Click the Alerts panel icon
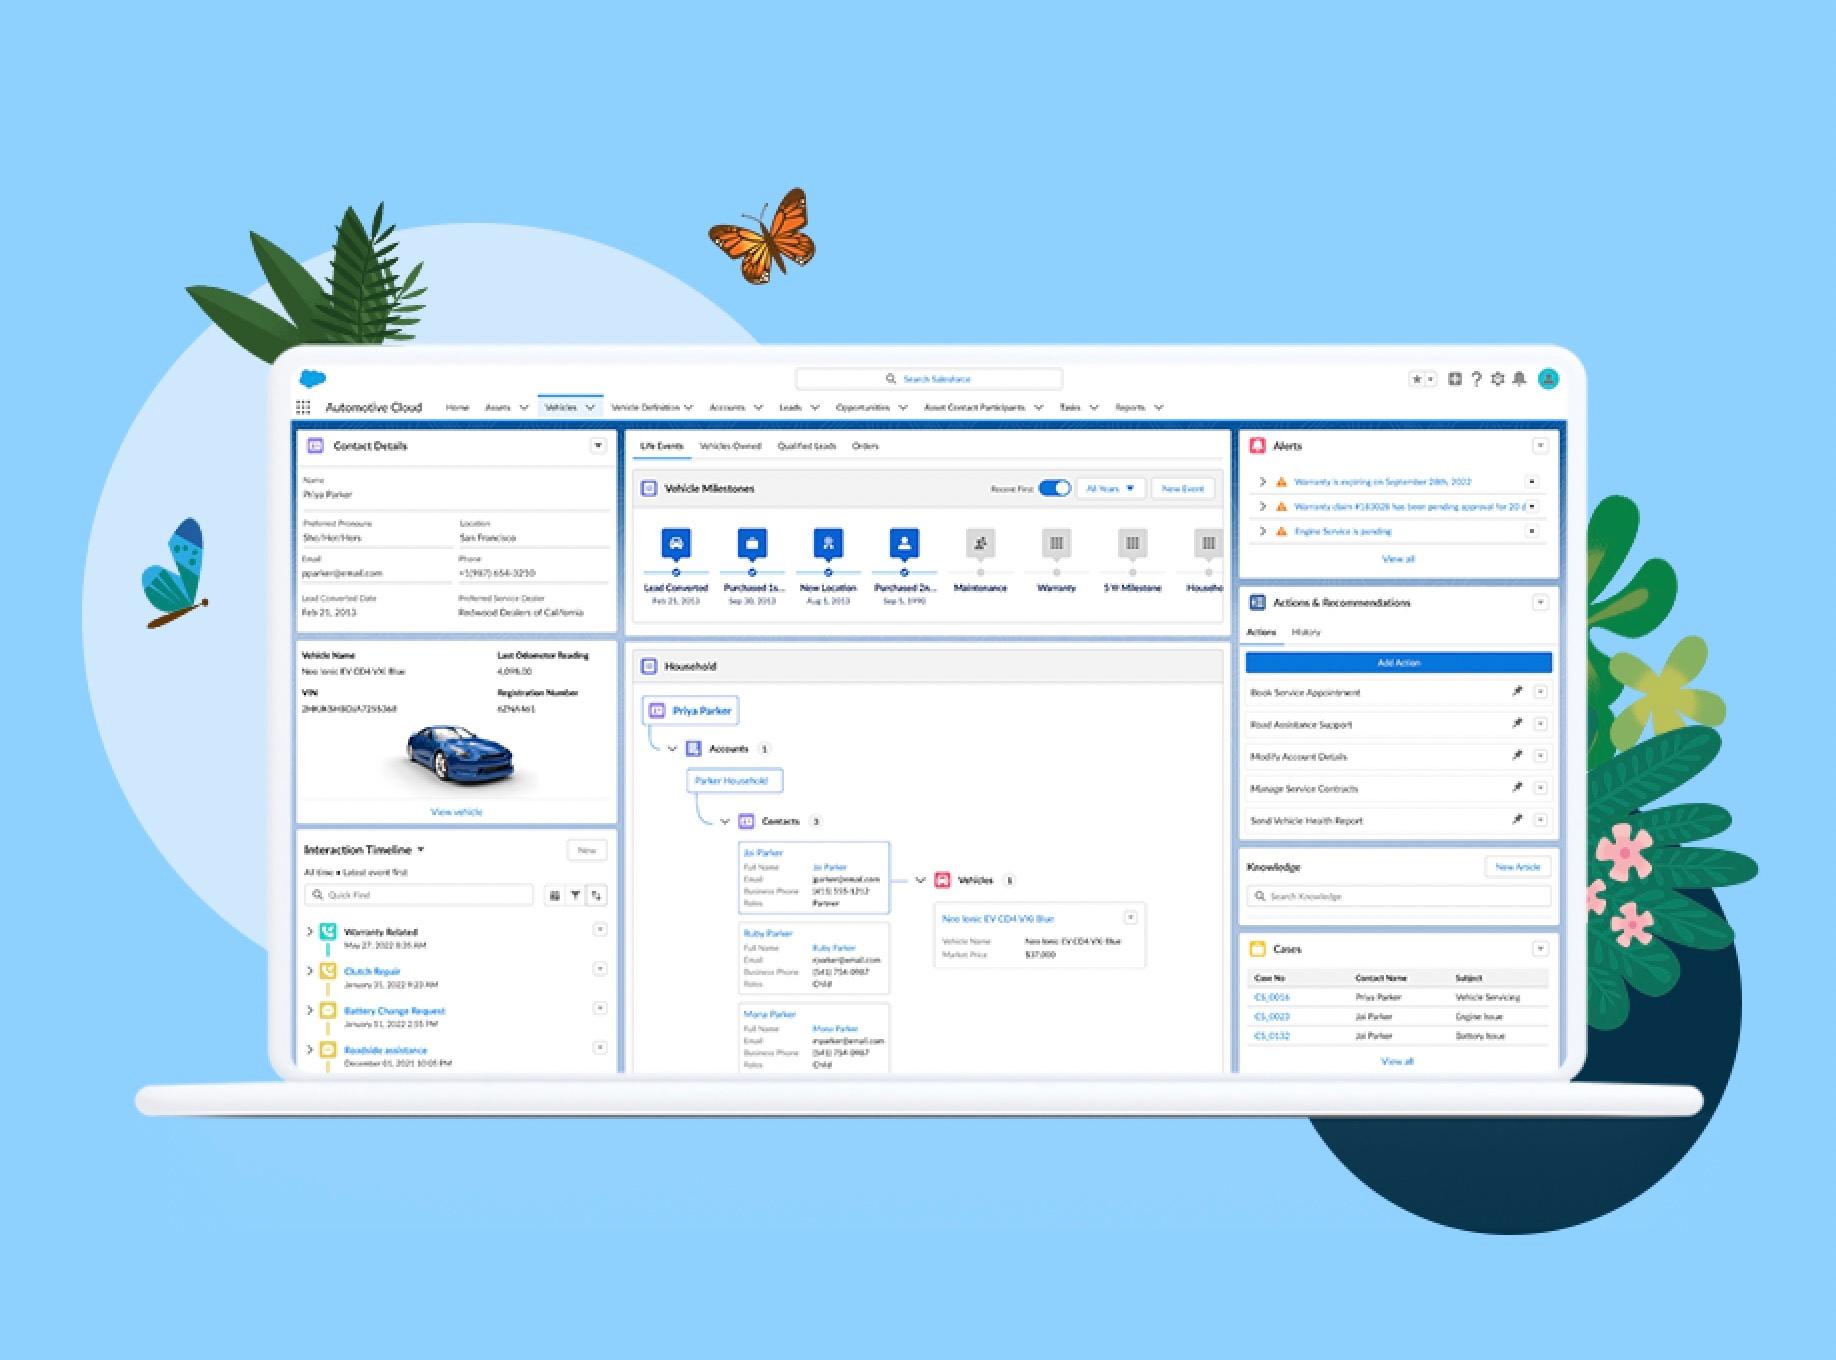 tap(1258, 447)
